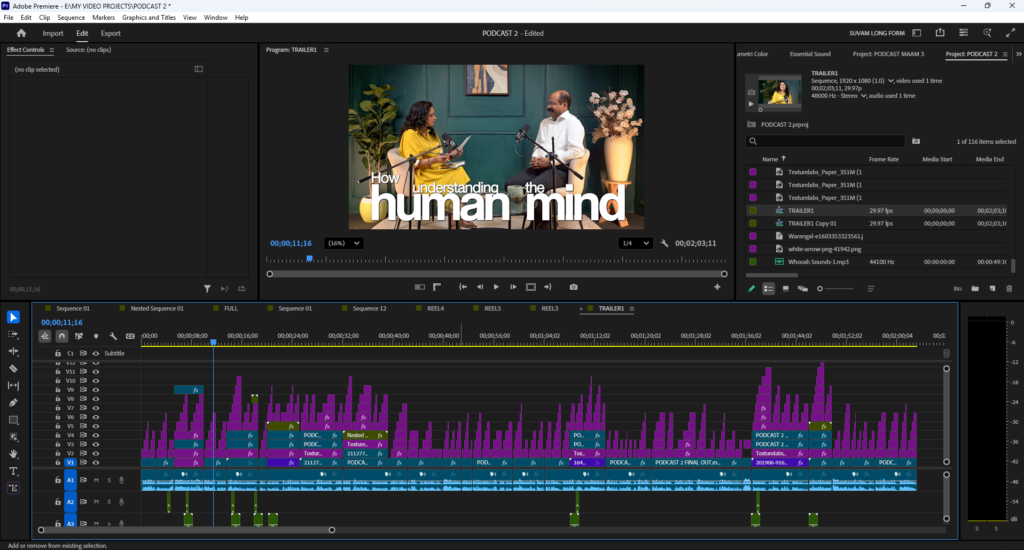Click the Home icon
1024x550 pixels.
22,33
